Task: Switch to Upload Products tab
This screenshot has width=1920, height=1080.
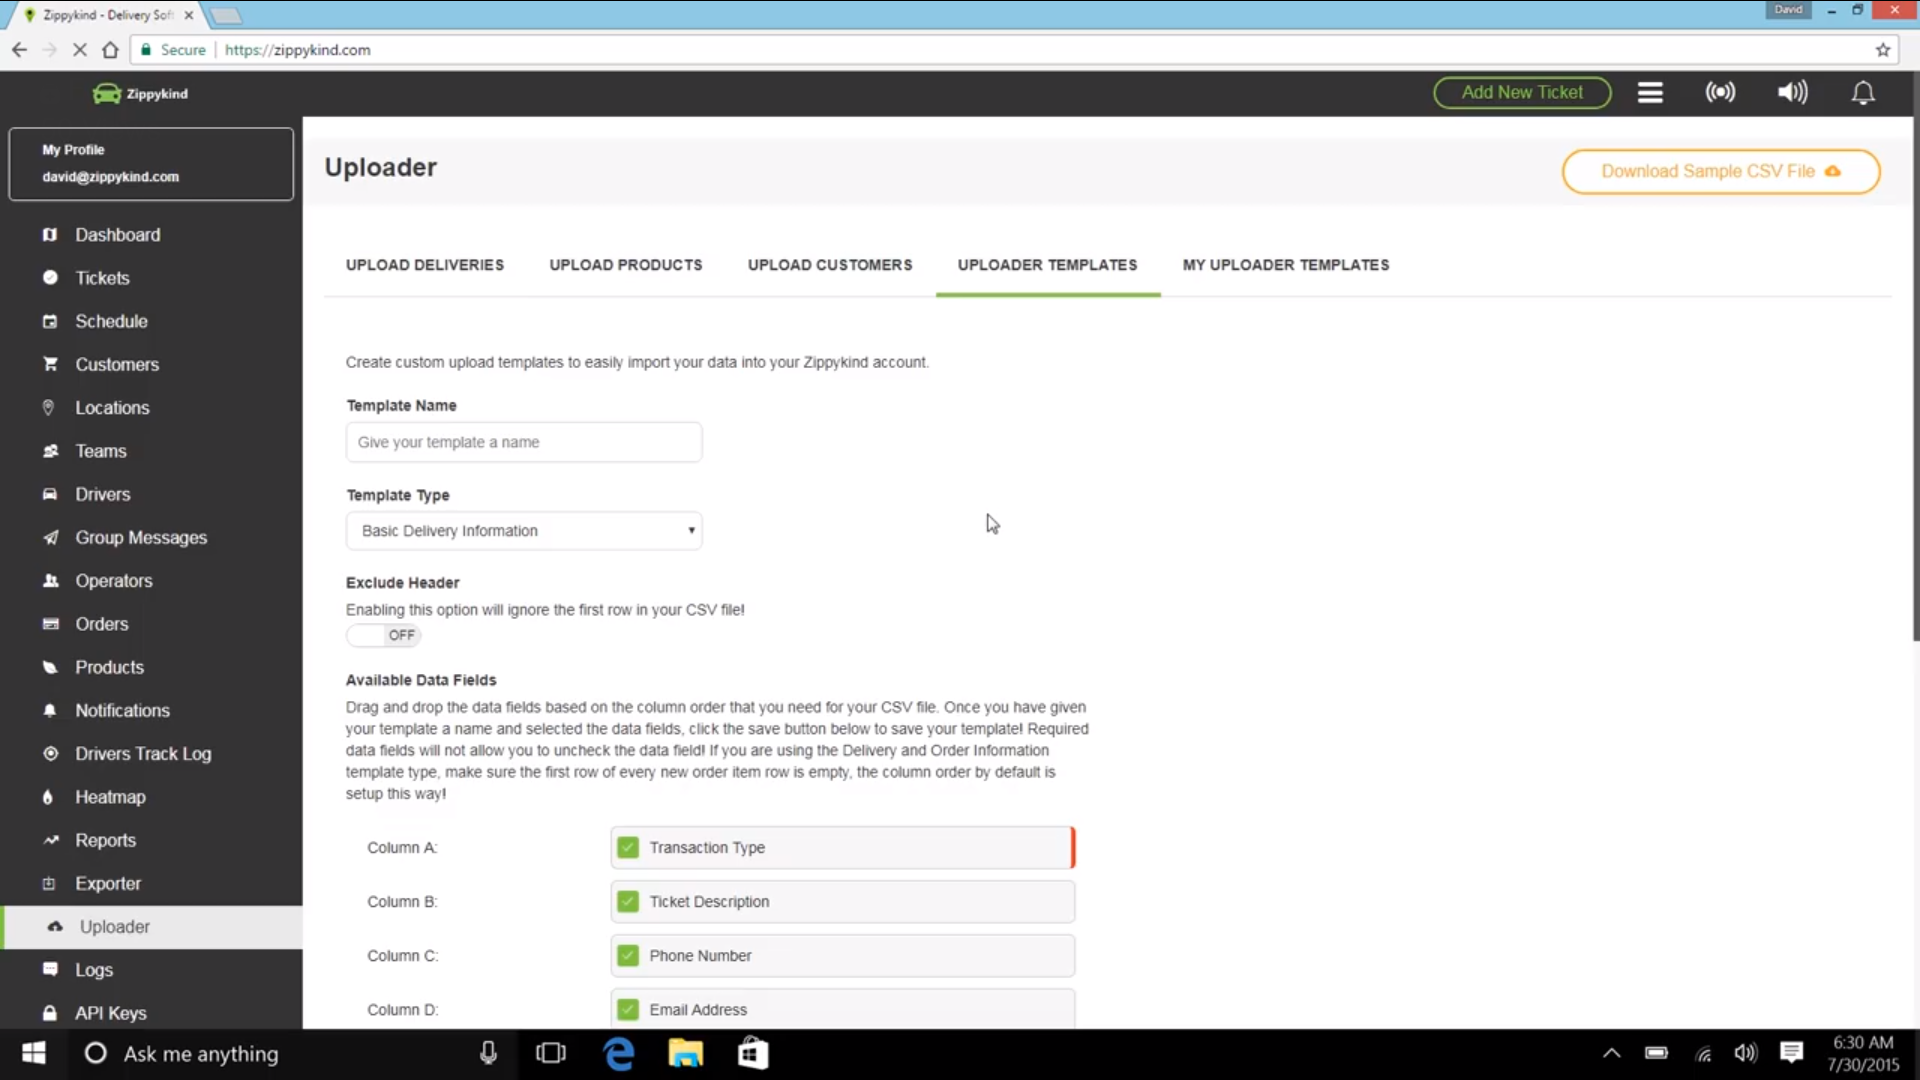Action: [626, 265]
